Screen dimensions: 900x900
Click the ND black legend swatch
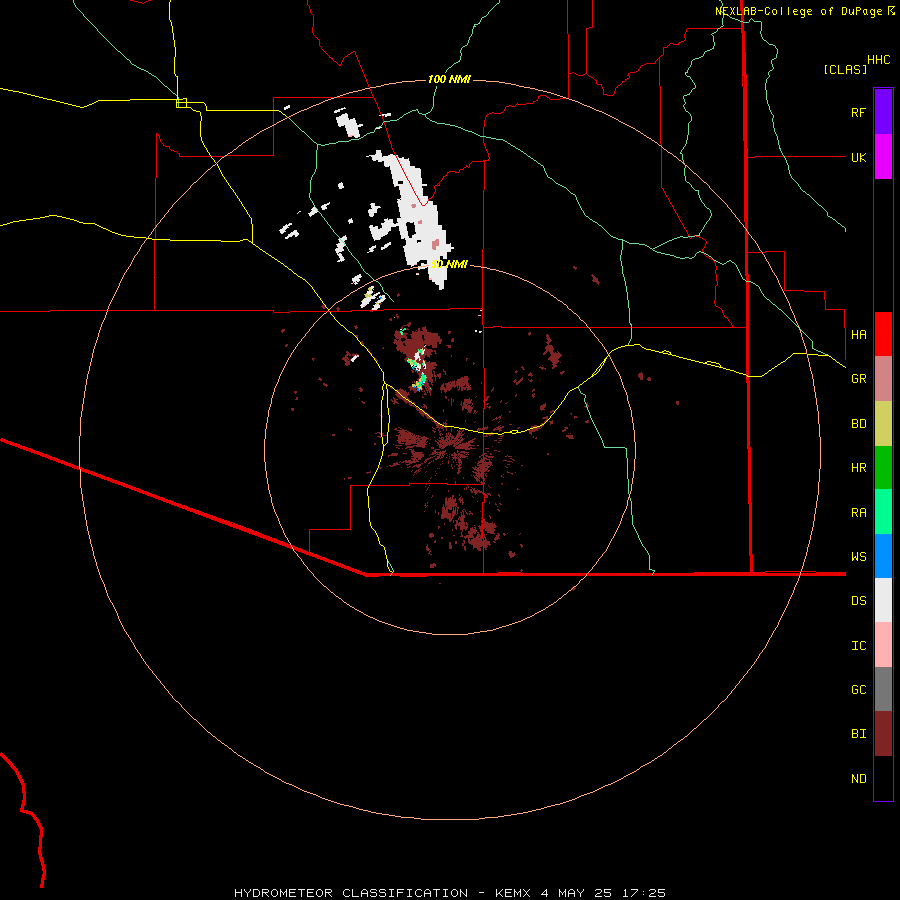click(883, 778)
